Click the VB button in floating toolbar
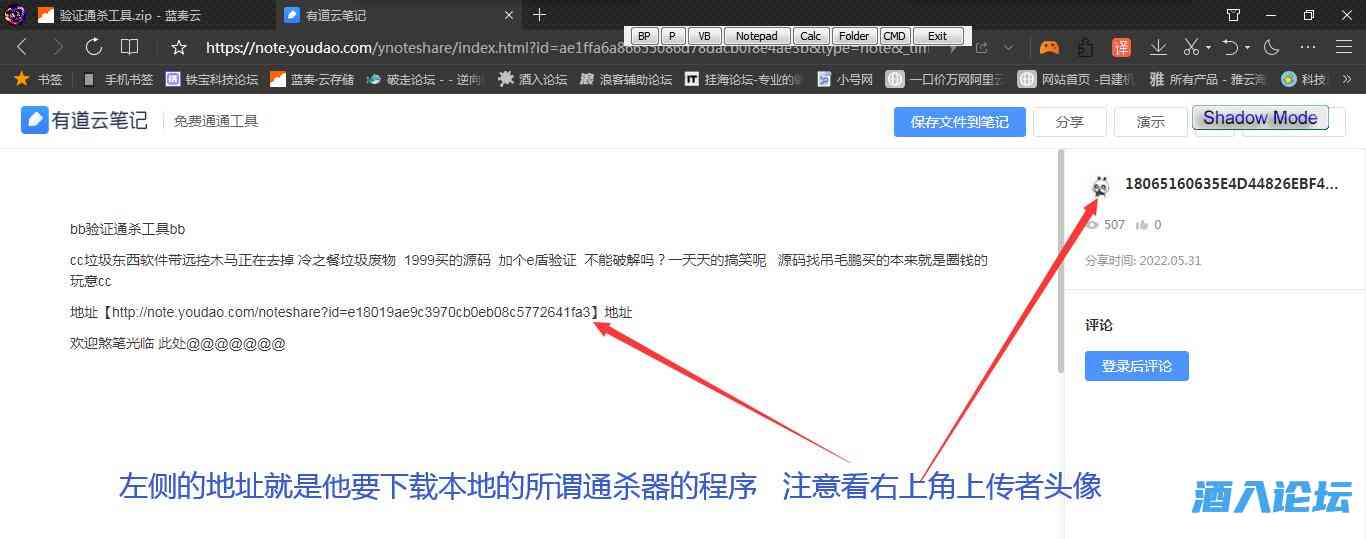The width and height of the screenshot is (1366, 539). tap(704, 36)
